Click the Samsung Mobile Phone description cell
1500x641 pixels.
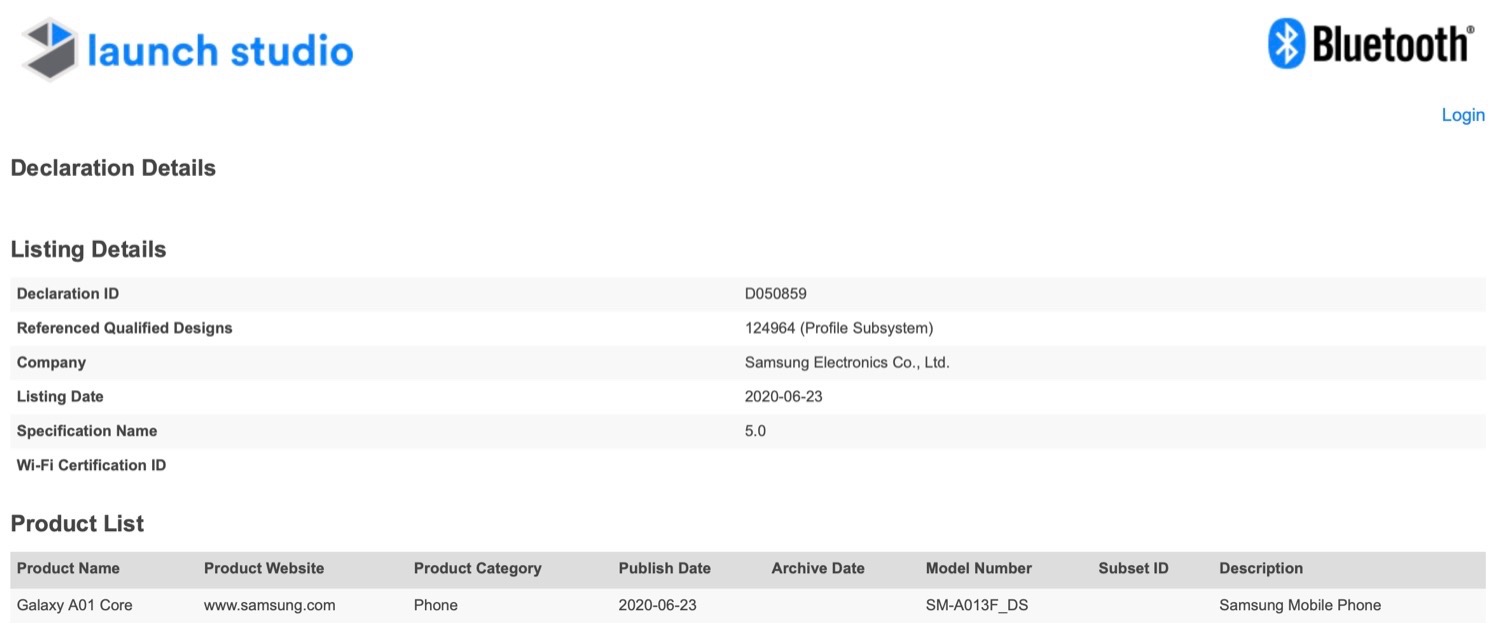1299,605
